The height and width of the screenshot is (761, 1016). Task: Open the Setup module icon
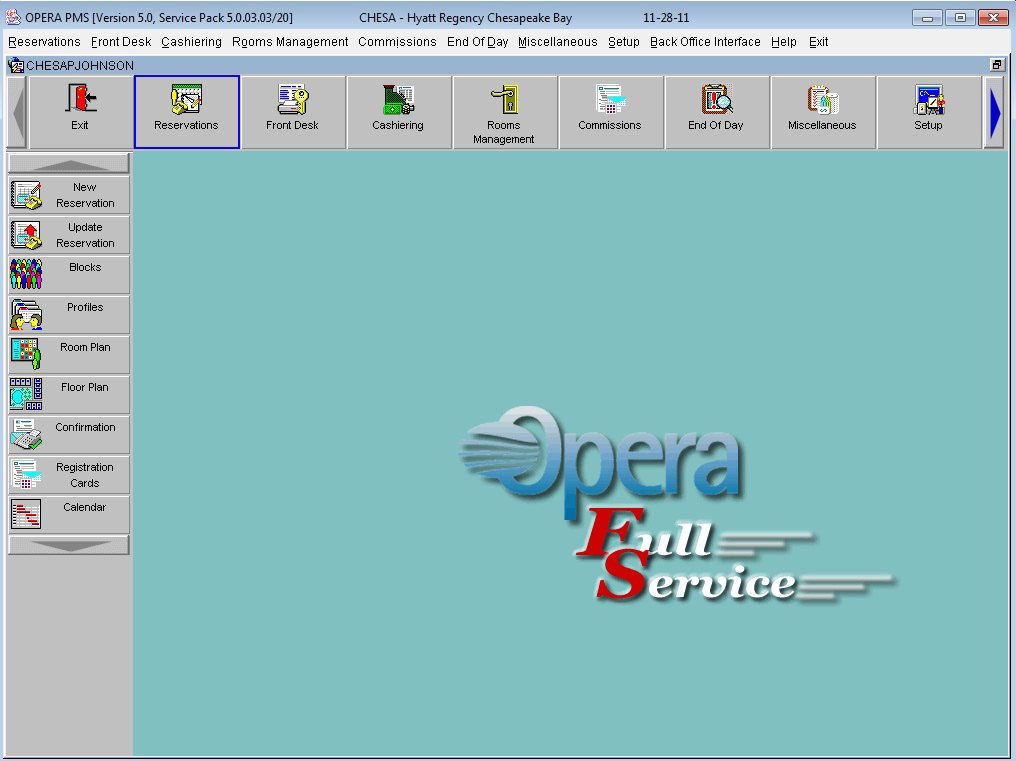coord(929,112)
